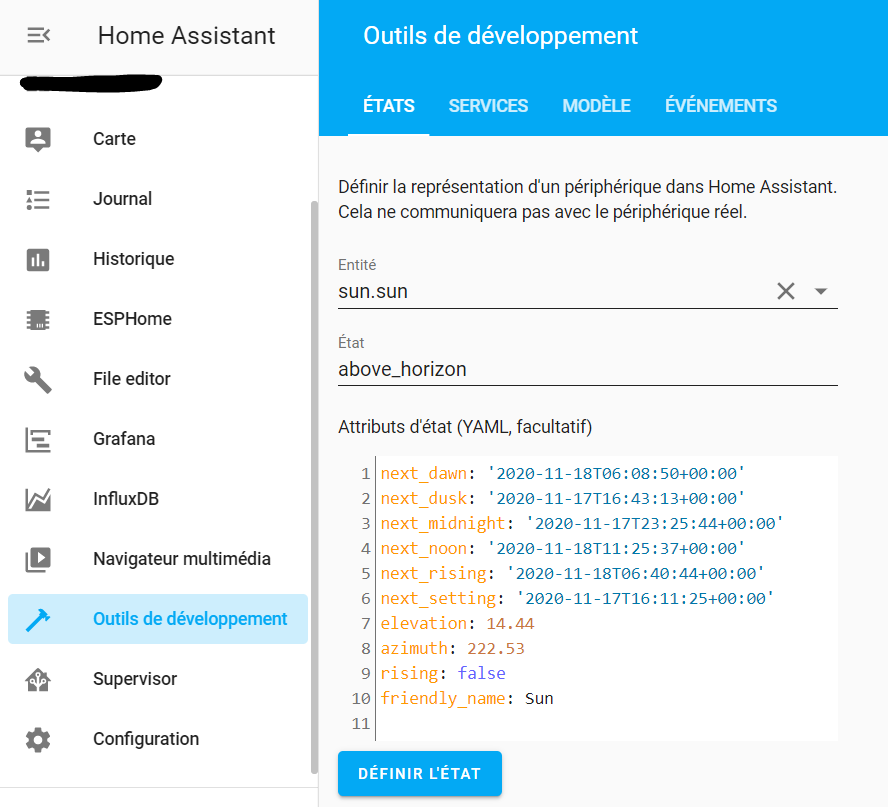
Task: Click the État field showing above_horizon
Action: (587, 369)
